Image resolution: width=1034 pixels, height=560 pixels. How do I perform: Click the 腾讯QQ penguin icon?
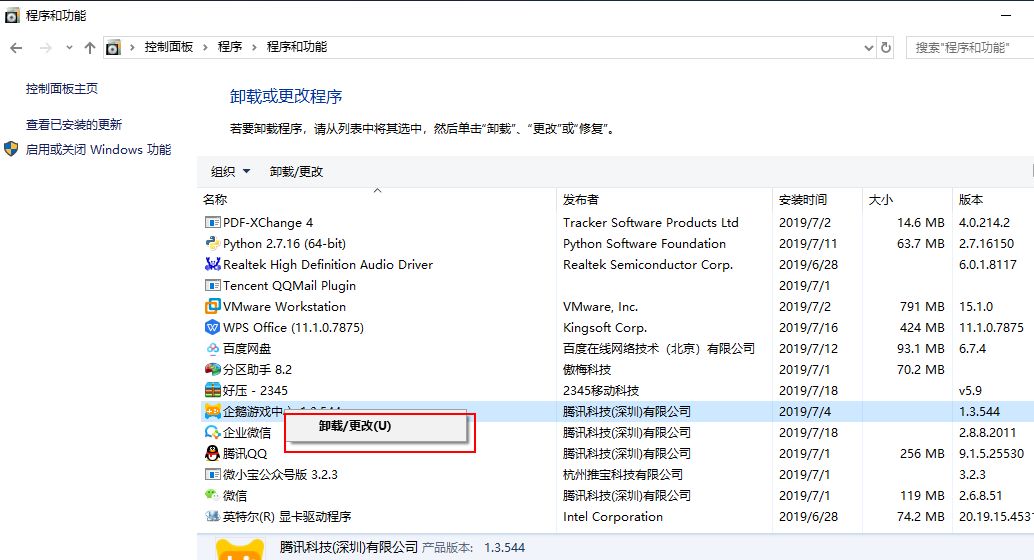click(x=212, y=453)
